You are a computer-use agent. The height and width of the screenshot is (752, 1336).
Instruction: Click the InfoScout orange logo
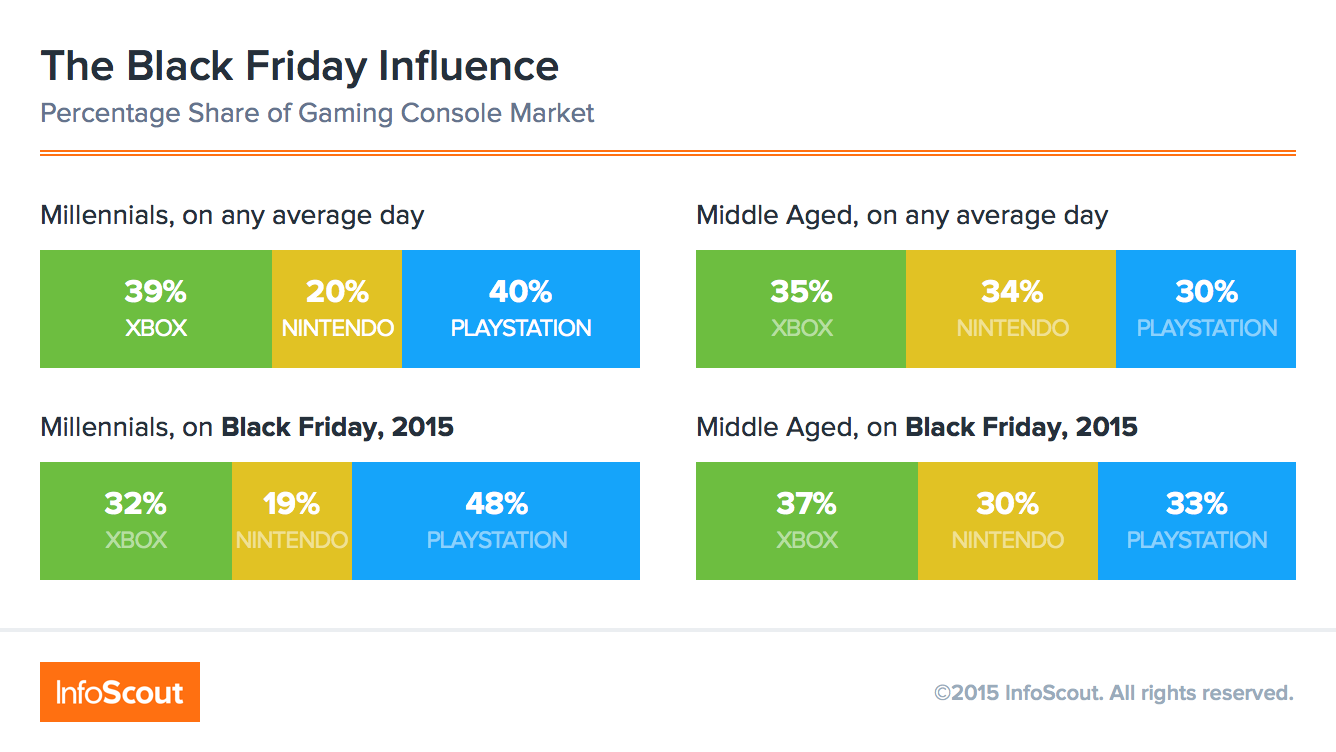click(120, 692)
